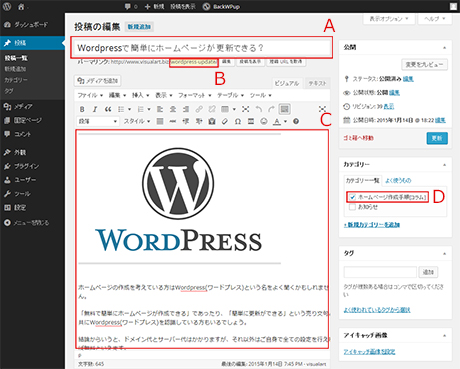460x369 pixels.
Task: Open keyboard shortcuts help icon
Action: pyautogui.click(x=296, y=121)
